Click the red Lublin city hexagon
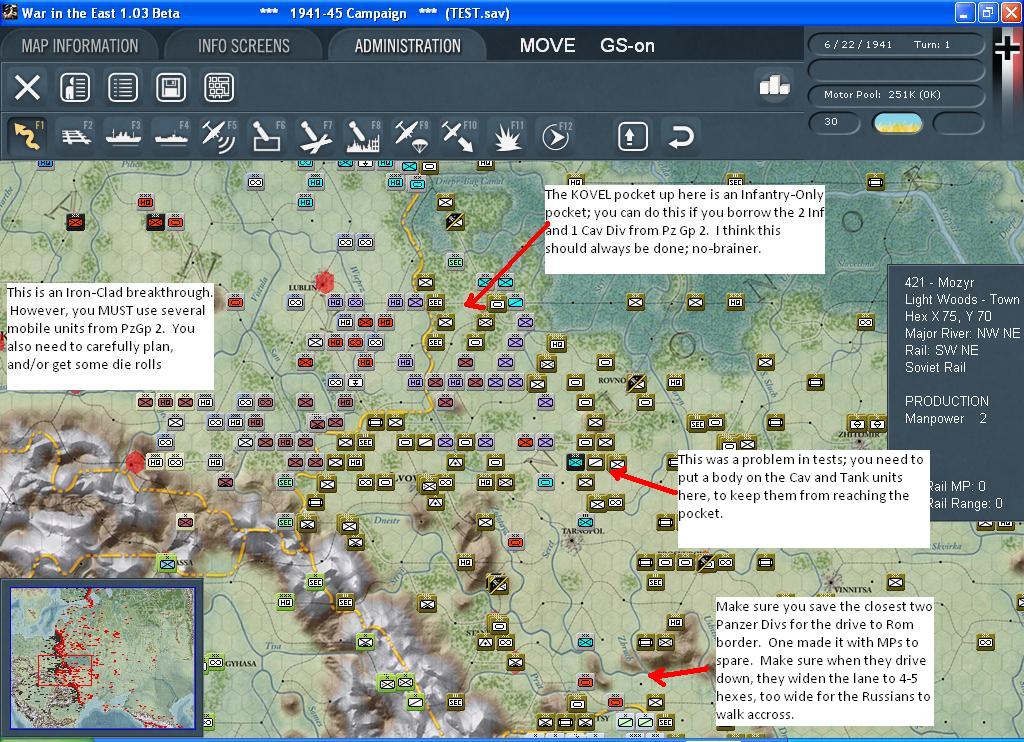The image size is (1024, 742). pyautogui.click(x=325, y=282)
